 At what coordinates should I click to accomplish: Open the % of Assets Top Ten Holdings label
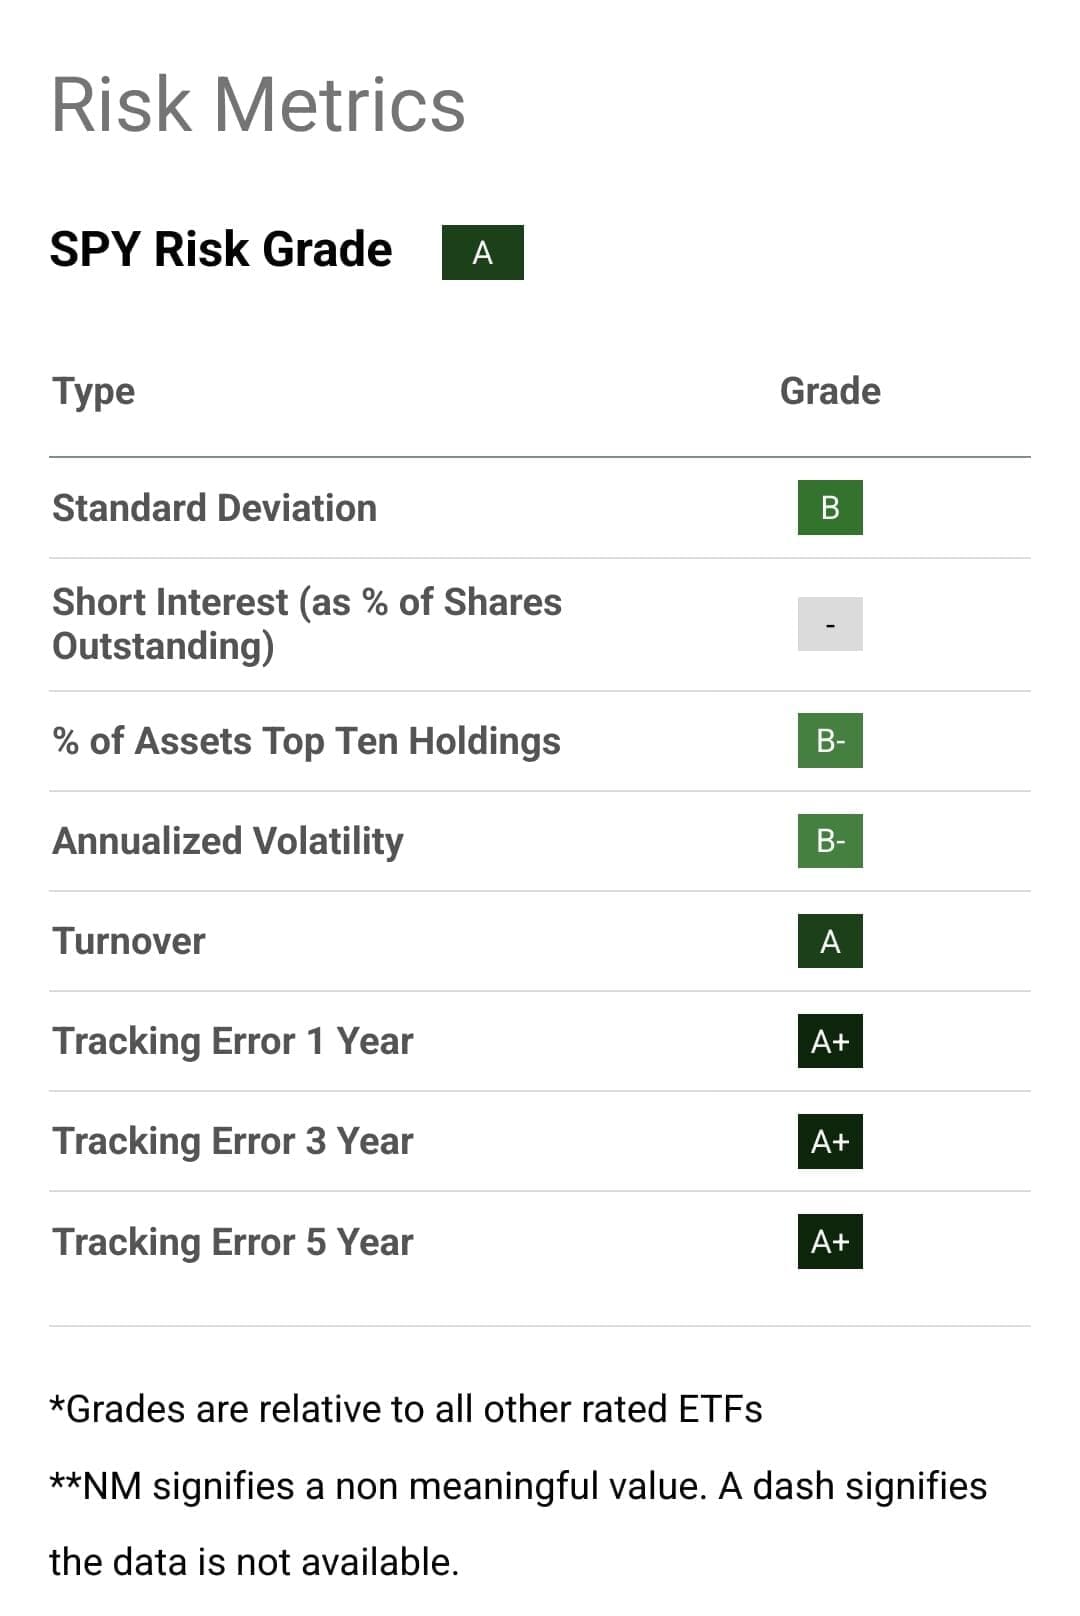click(306, 741)
